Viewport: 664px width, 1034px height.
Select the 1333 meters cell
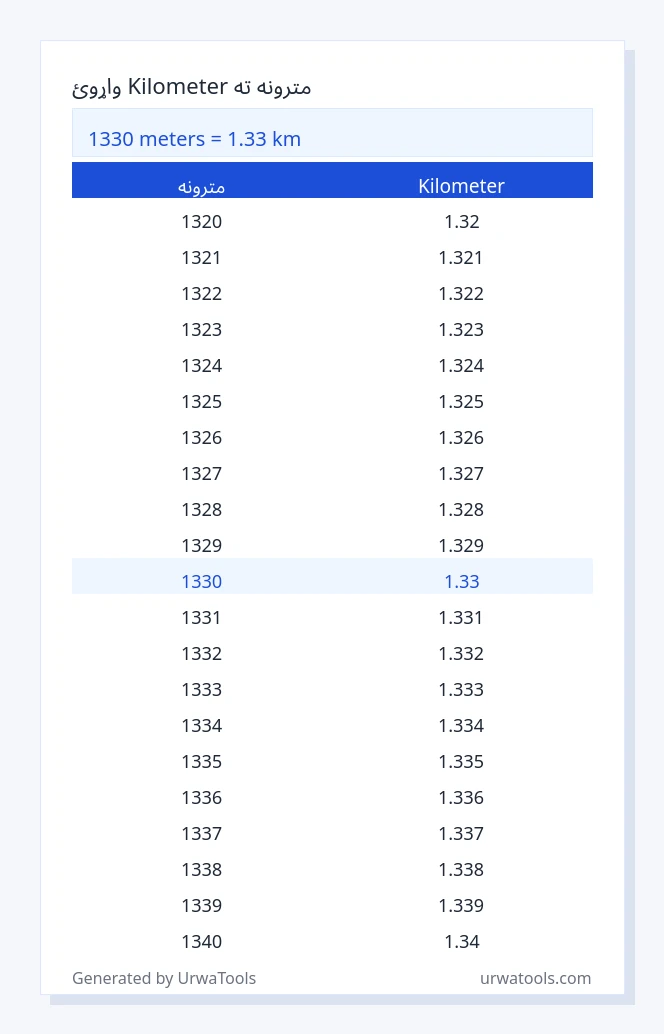pos(202,689)
